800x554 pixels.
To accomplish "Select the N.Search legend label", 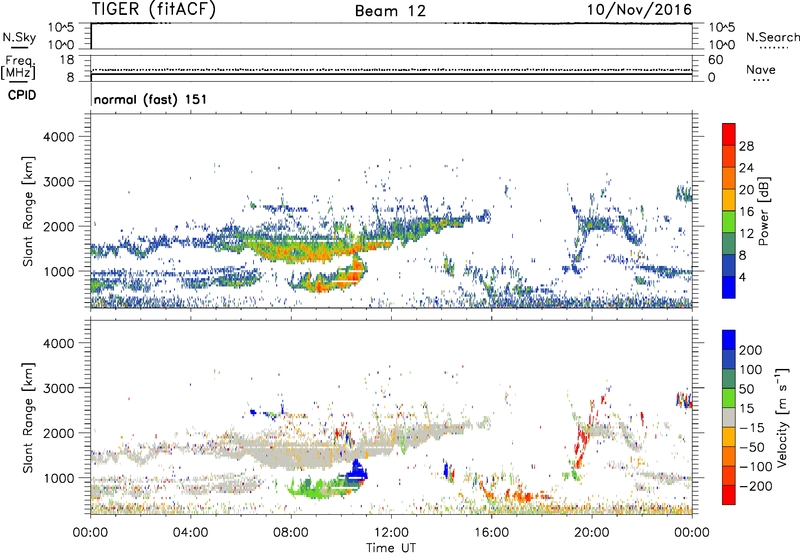I will (772, 37).
